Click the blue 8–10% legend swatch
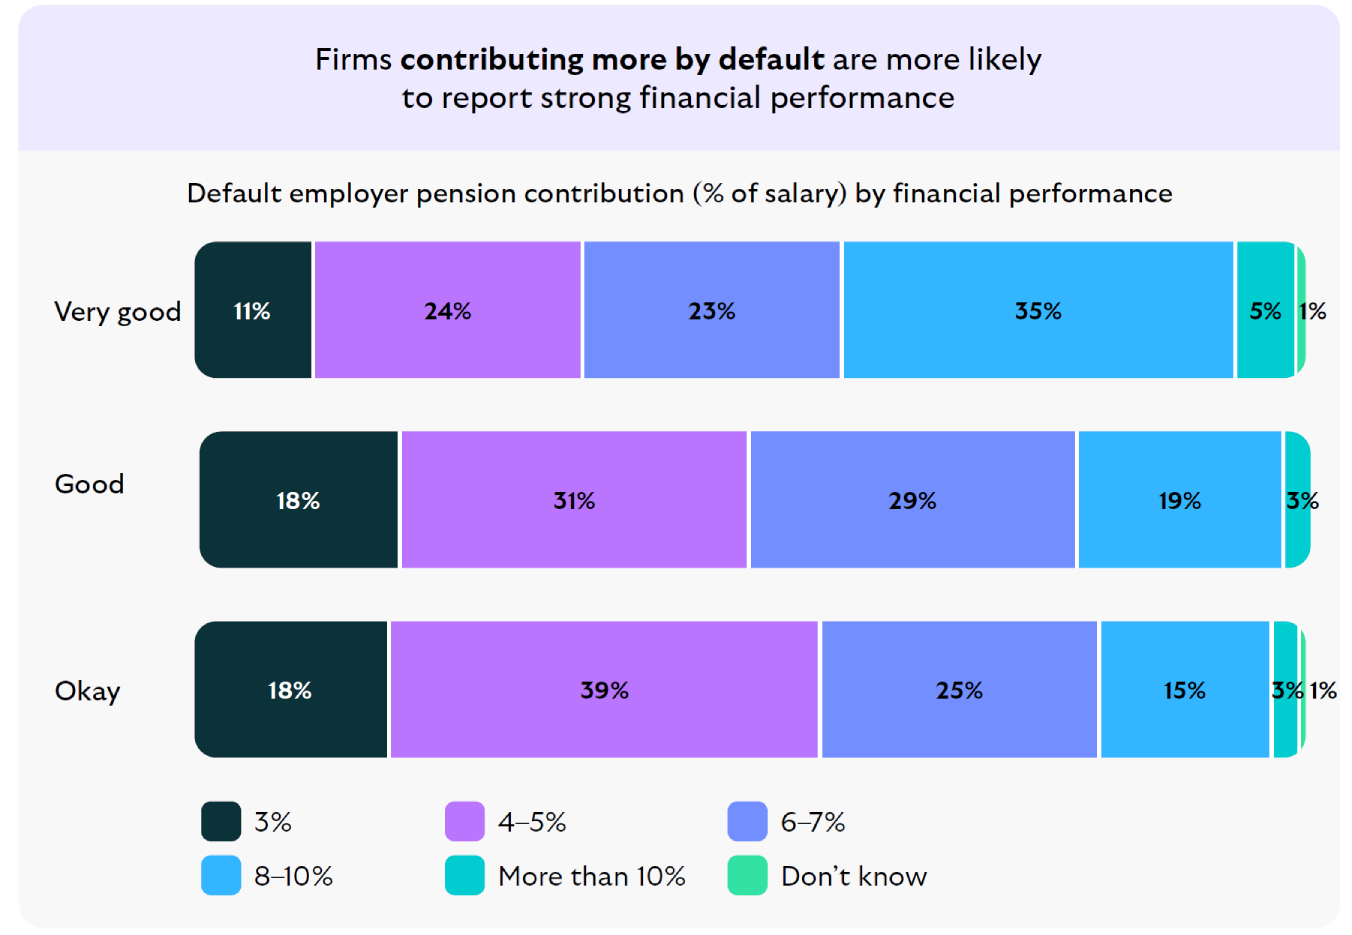Screen dimensions: 1352x935 pyautogui.click(x=221, y=876)
